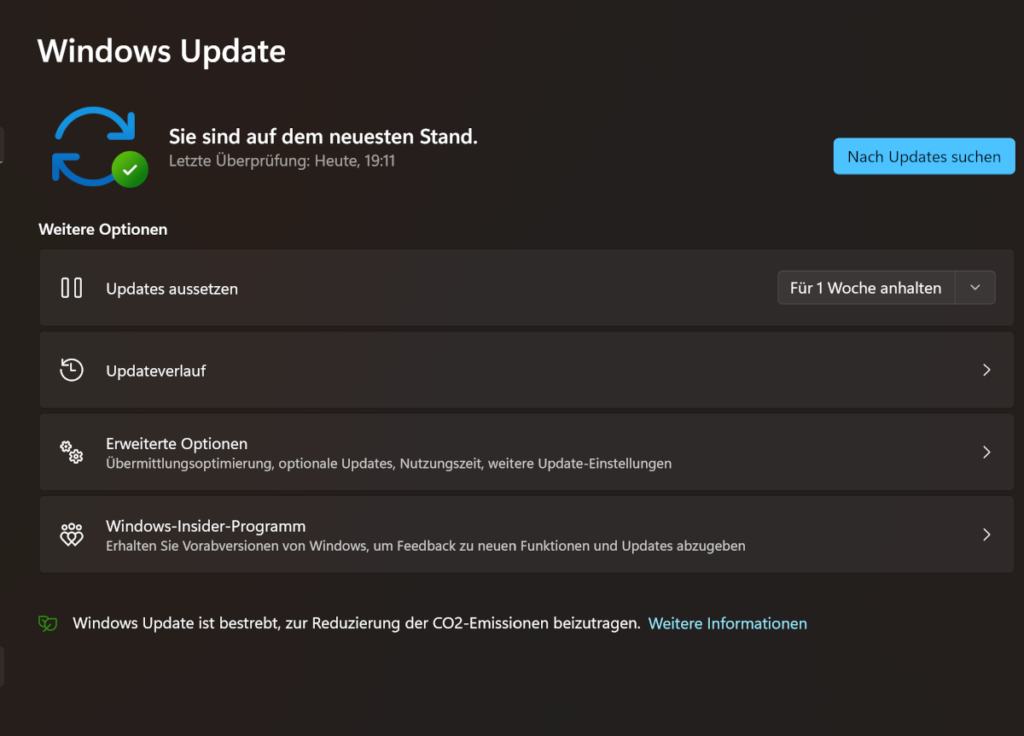
Task: Click the green leaf CO2 icon
Action: coord(48,623)
